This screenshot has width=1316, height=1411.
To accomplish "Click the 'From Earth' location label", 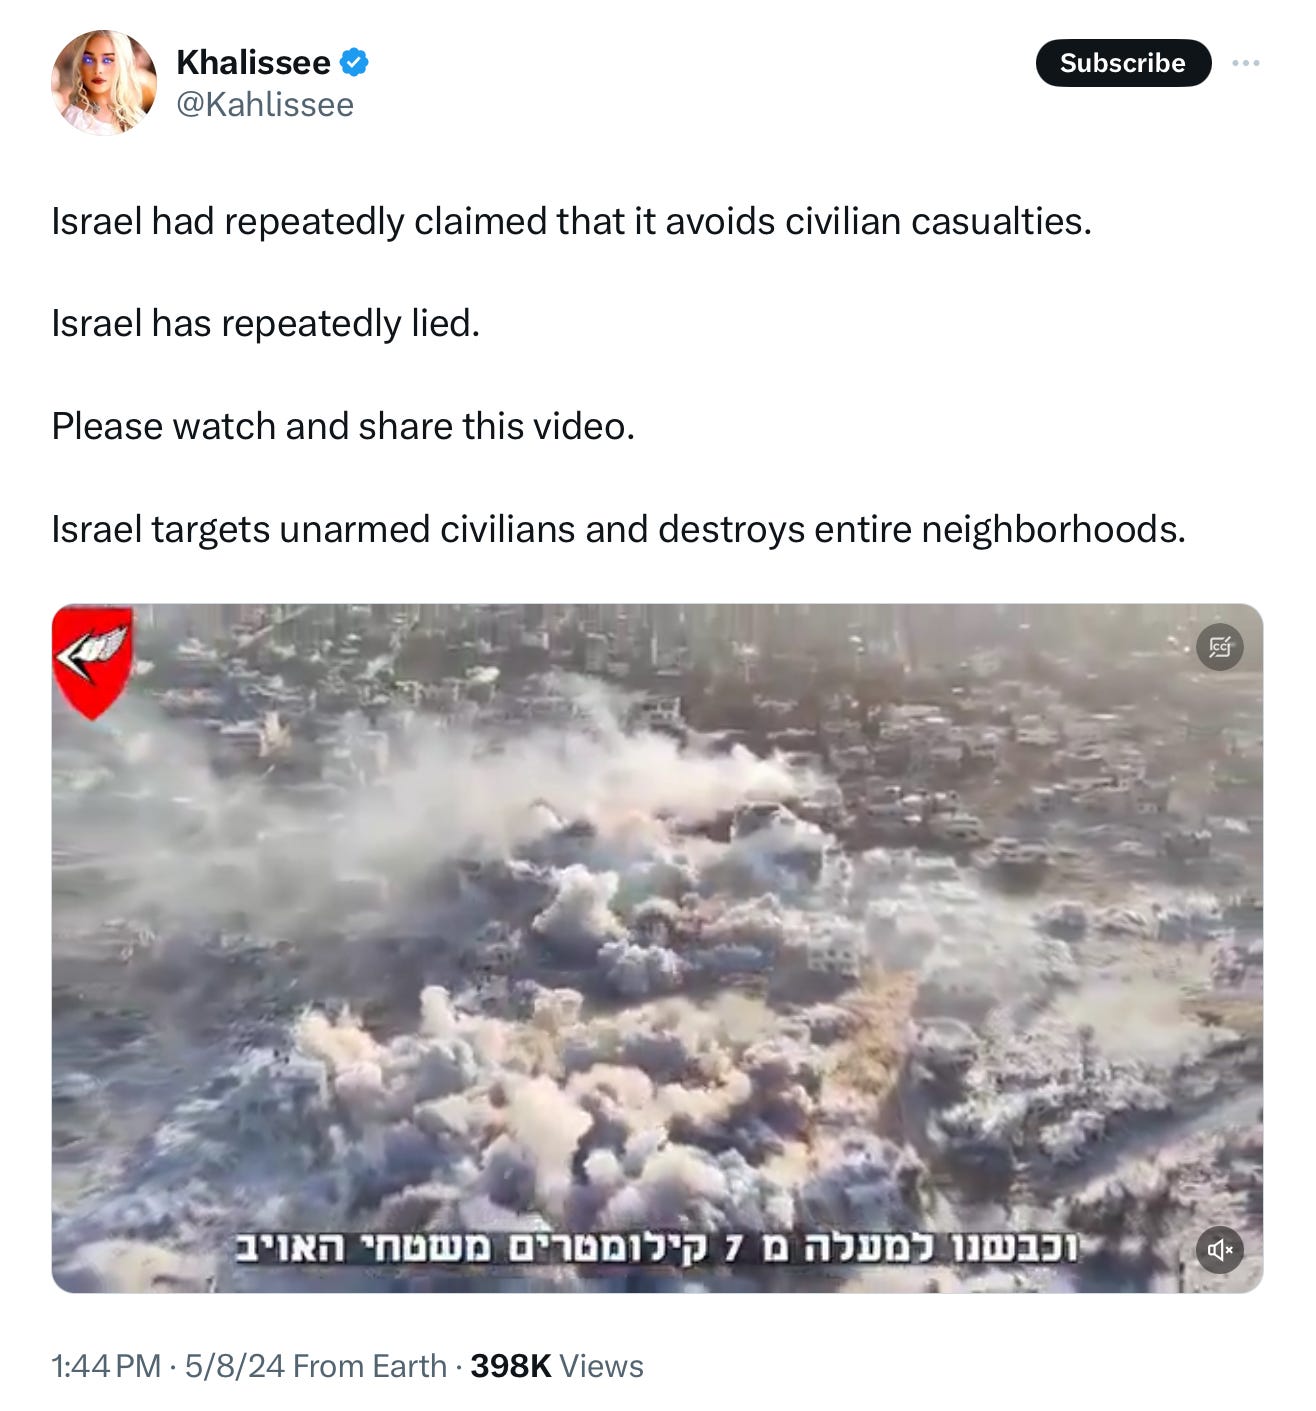I will tap(370, 1366).
